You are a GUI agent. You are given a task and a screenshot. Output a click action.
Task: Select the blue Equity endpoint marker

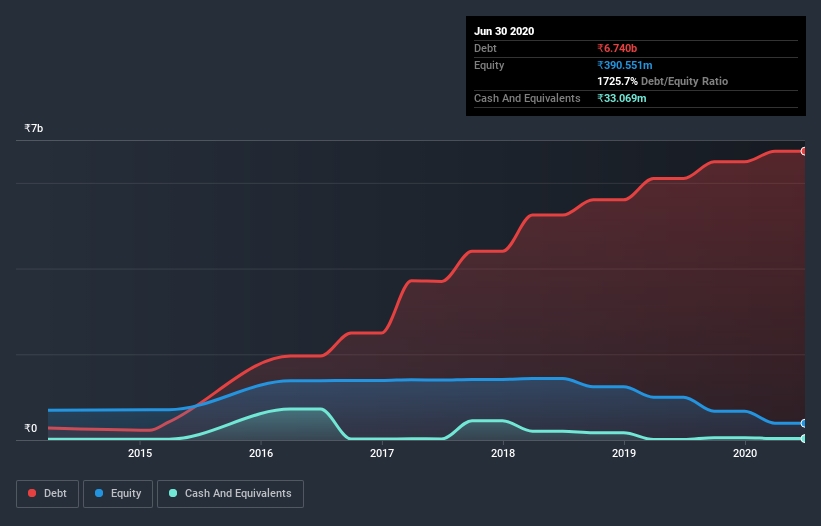coord(804,423)
